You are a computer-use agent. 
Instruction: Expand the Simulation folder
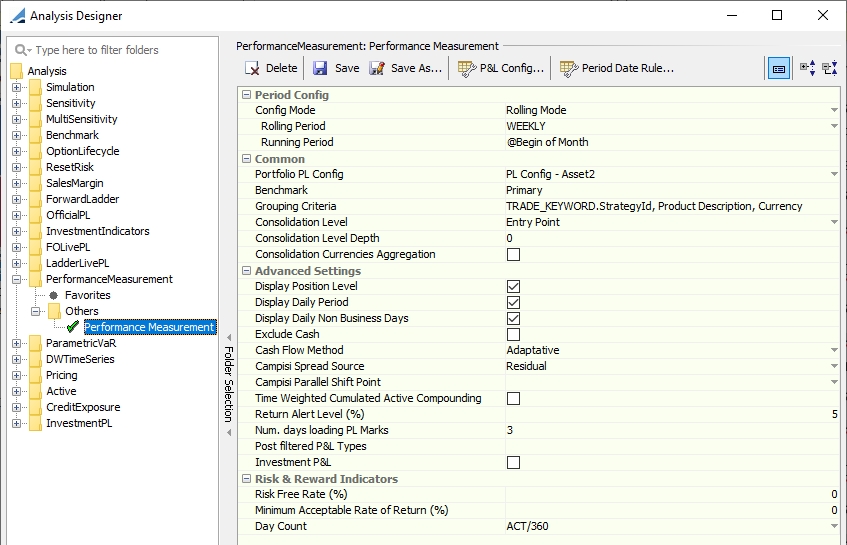point(16,87)
